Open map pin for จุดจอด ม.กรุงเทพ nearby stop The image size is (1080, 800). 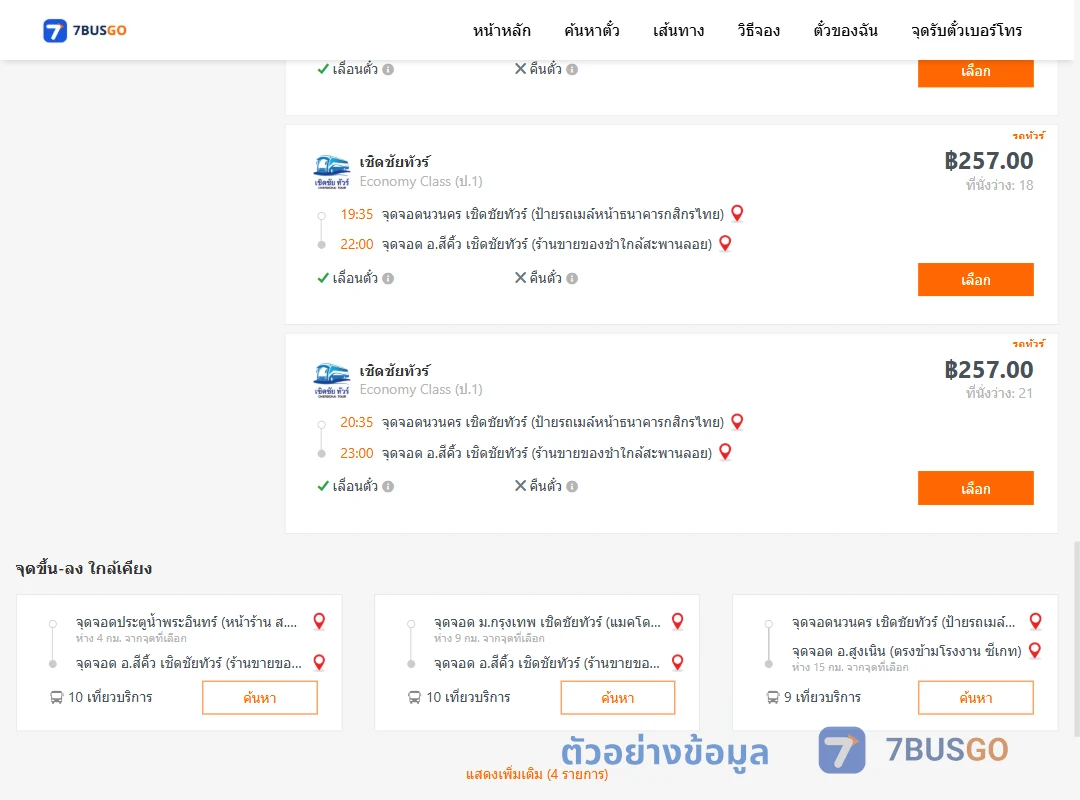pos(678,622)
